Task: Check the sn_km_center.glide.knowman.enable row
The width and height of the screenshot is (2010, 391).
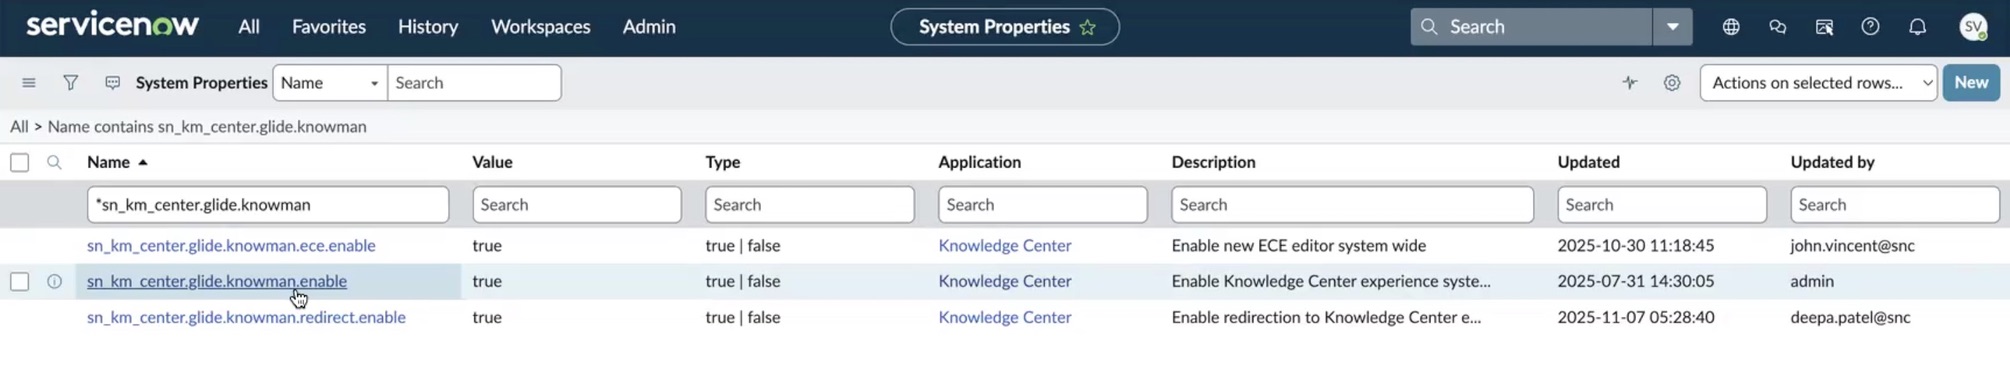Action: pyautogui.click(x=19, y=281)
